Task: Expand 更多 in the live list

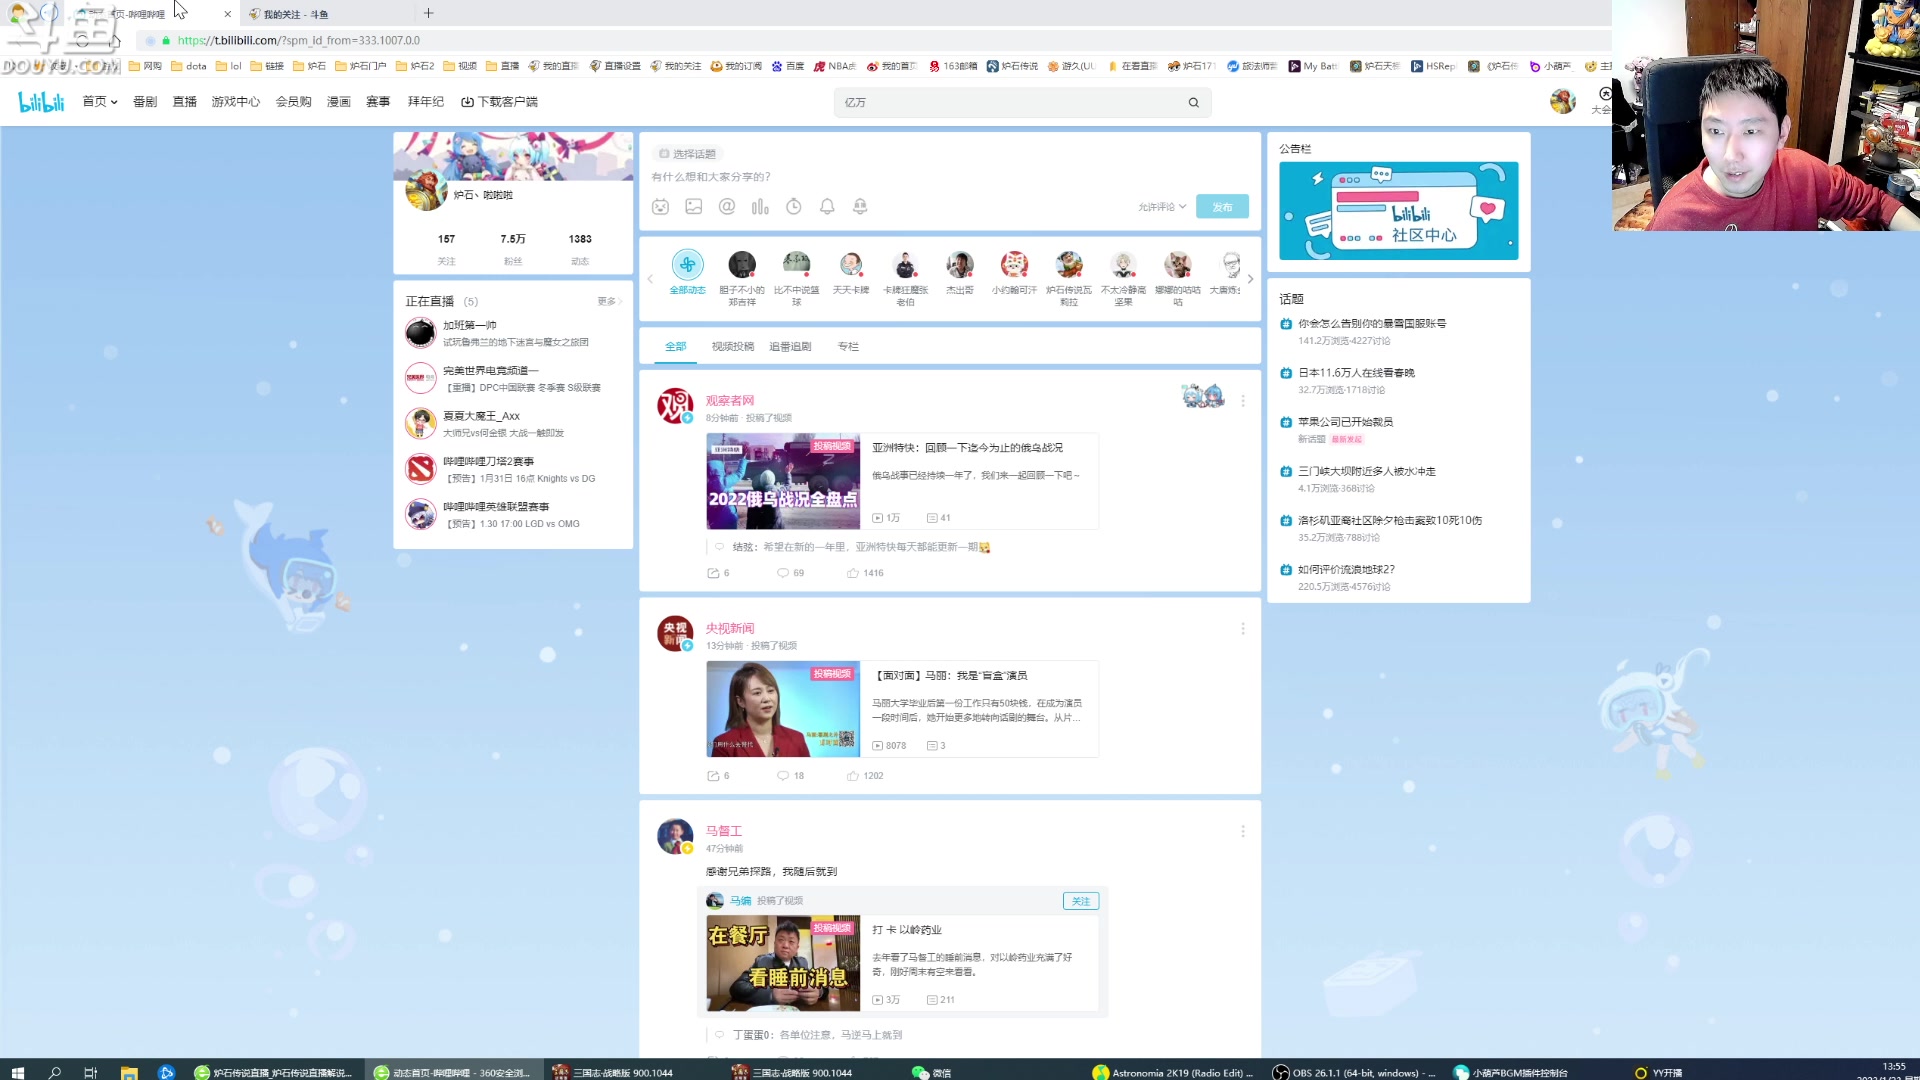Action: point(609,301)
